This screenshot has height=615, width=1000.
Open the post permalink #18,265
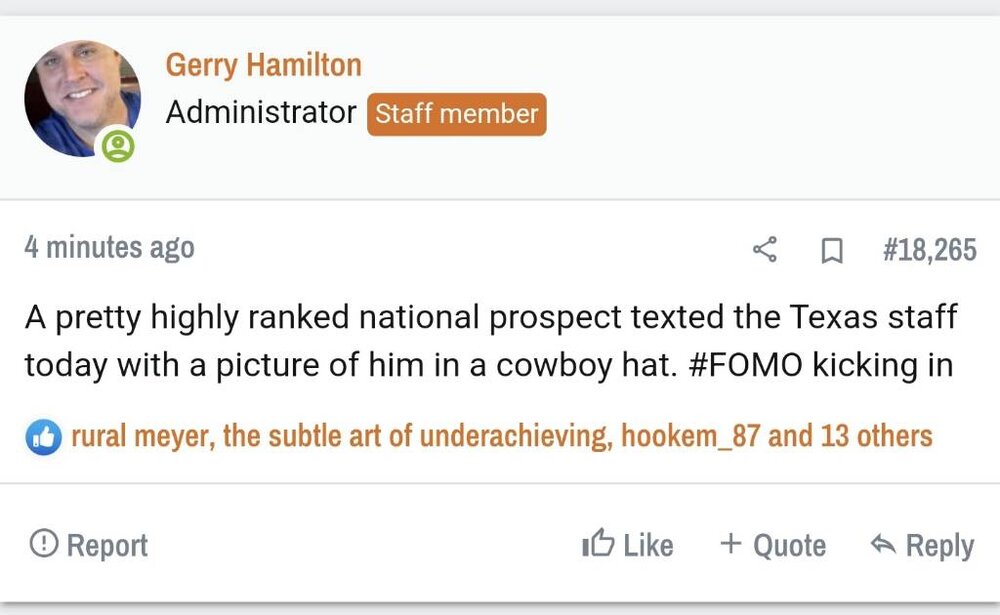click(929, 249)
